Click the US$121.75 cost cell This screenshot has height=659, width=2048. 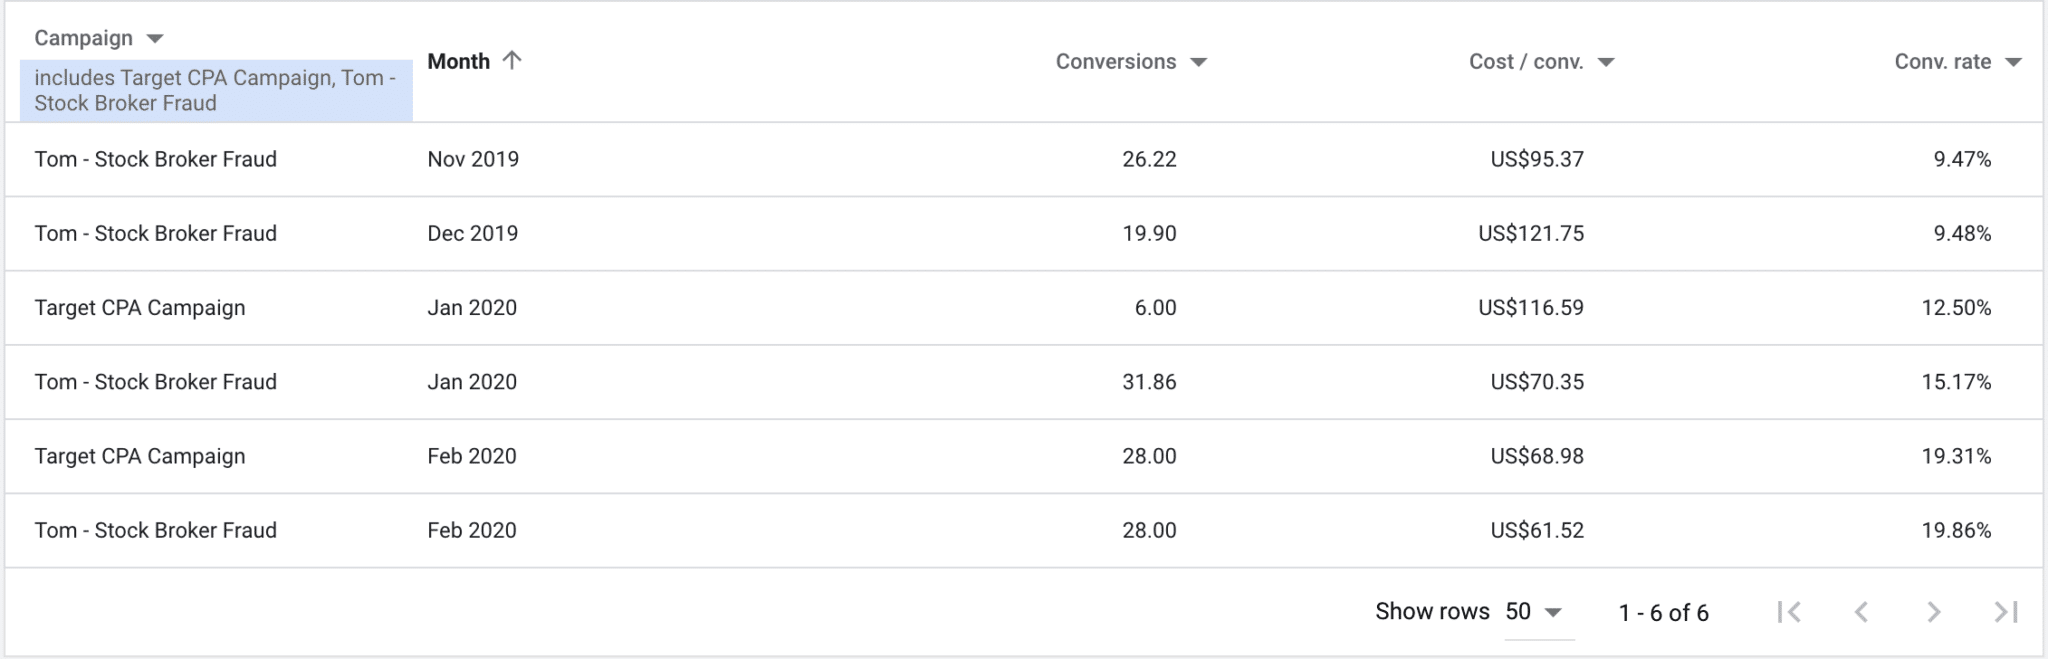1531,234
